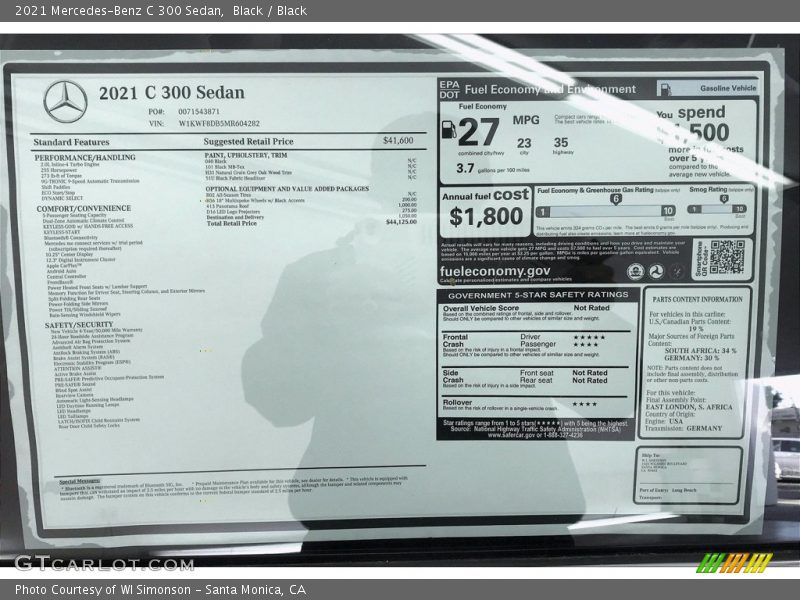
Task: Click the large 27 combined MPG figure
Action: point(479,132)
